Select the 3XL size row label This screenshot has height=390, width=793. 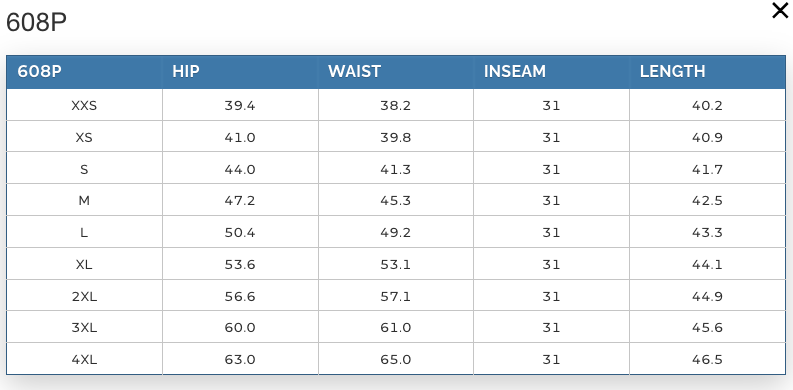coord(84,328)
